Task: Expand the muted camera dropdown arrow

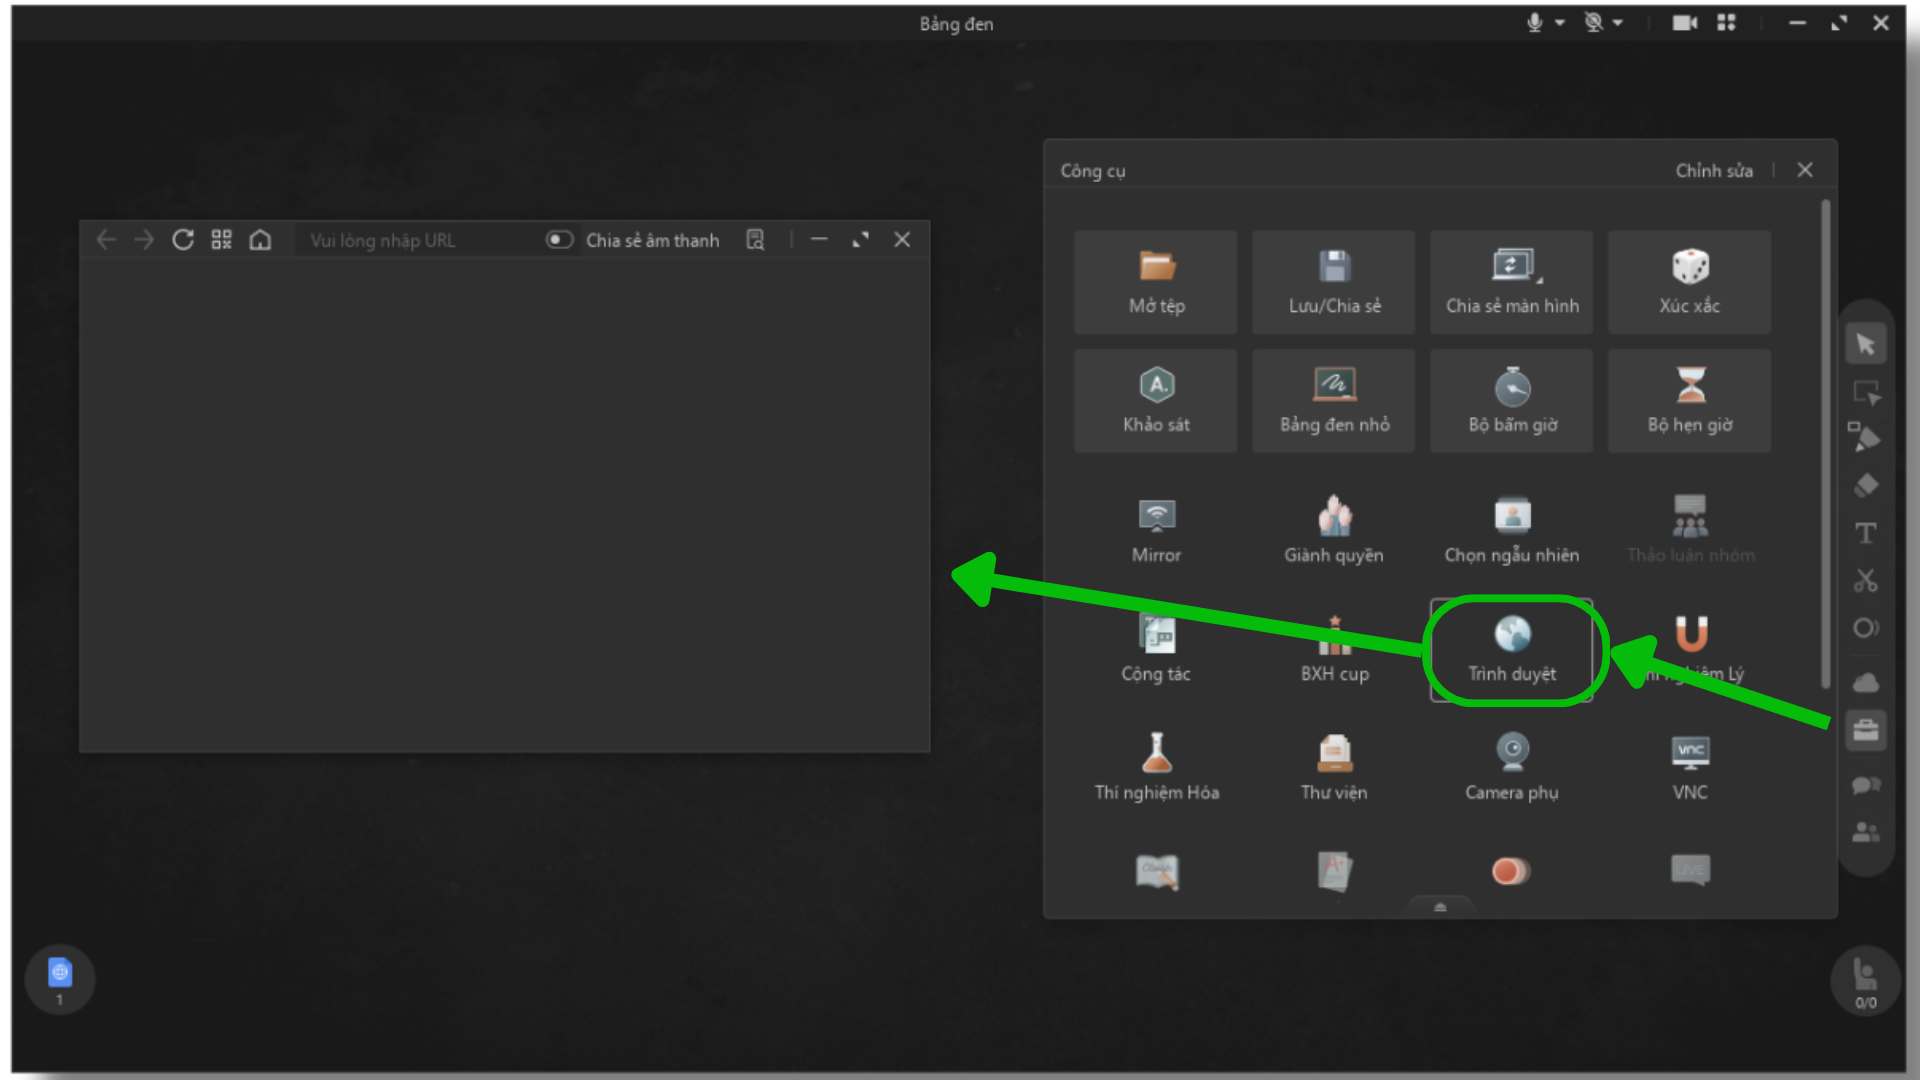Action: (1618, 23)
